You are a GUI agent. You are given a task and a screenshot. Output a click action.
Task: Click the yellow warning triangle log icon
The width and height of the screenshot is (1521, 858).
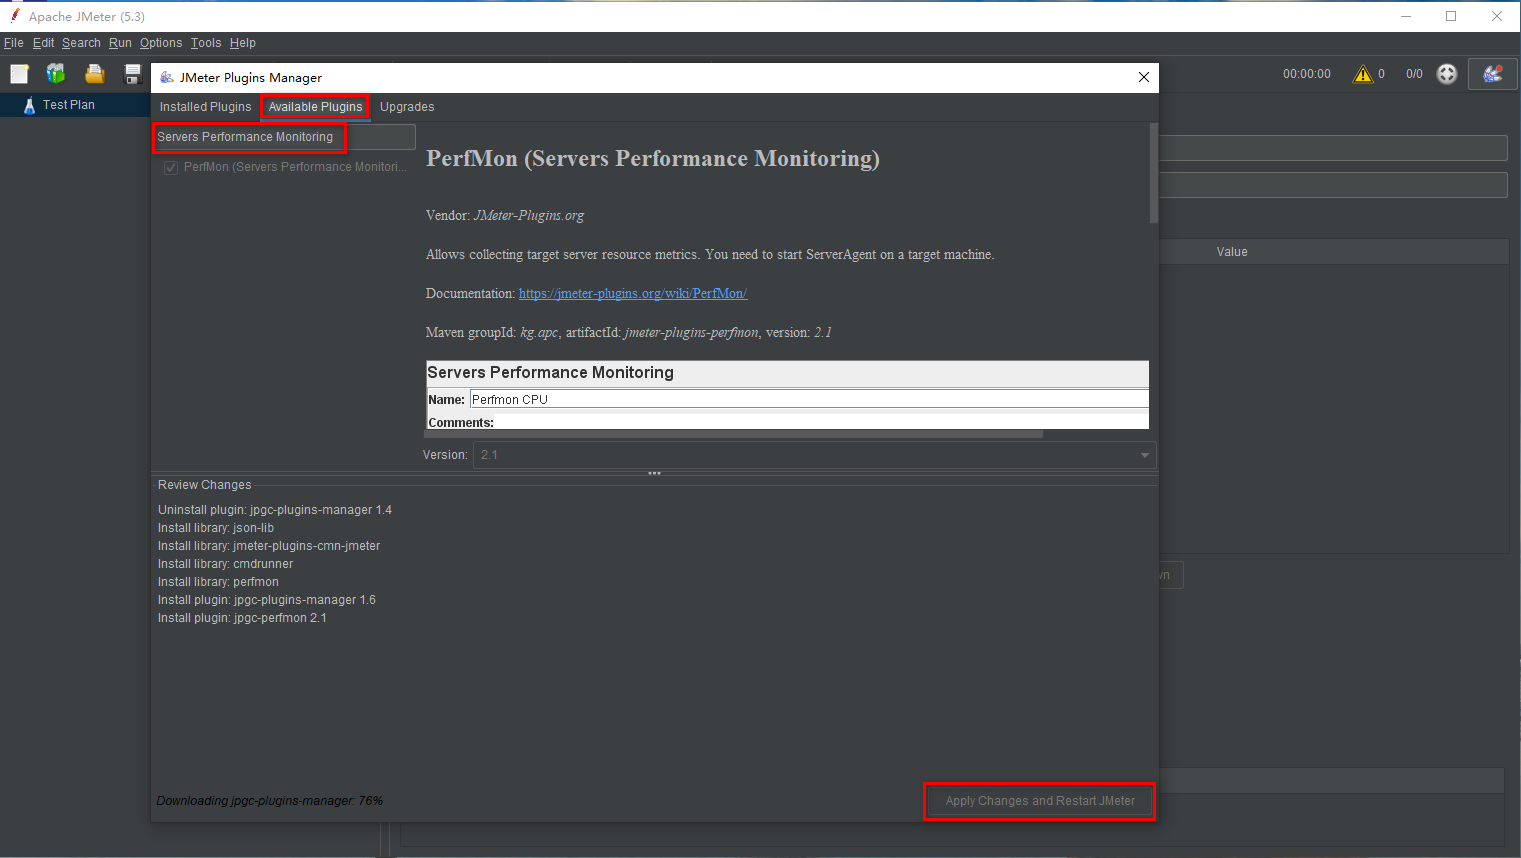click(1362, 74)
